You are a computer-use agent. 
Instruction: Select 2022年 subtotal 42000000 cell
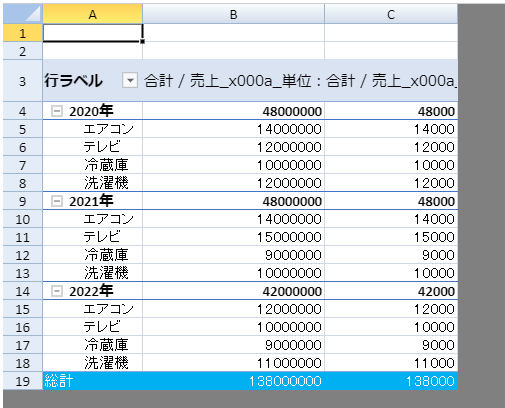(x=233, y=291)
